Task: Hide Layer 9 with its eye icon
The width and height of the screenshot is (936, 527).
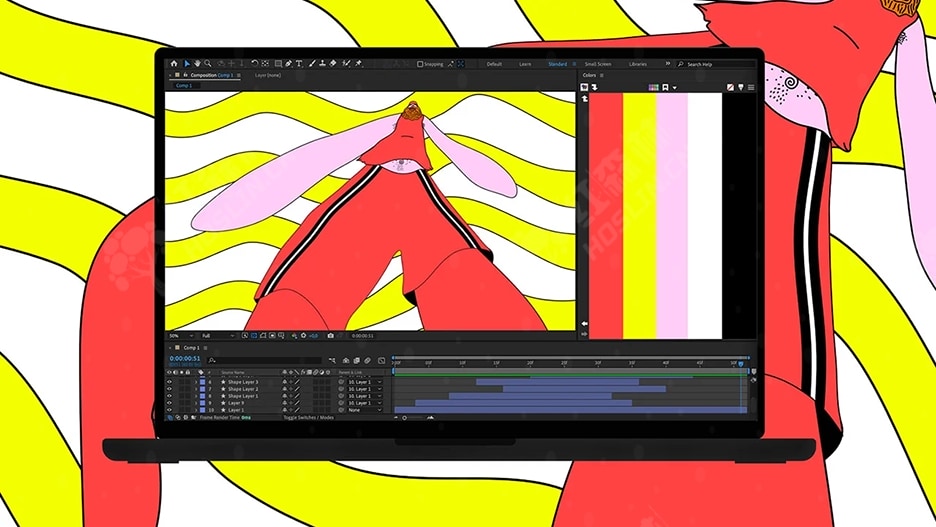Action: [170, 403]
